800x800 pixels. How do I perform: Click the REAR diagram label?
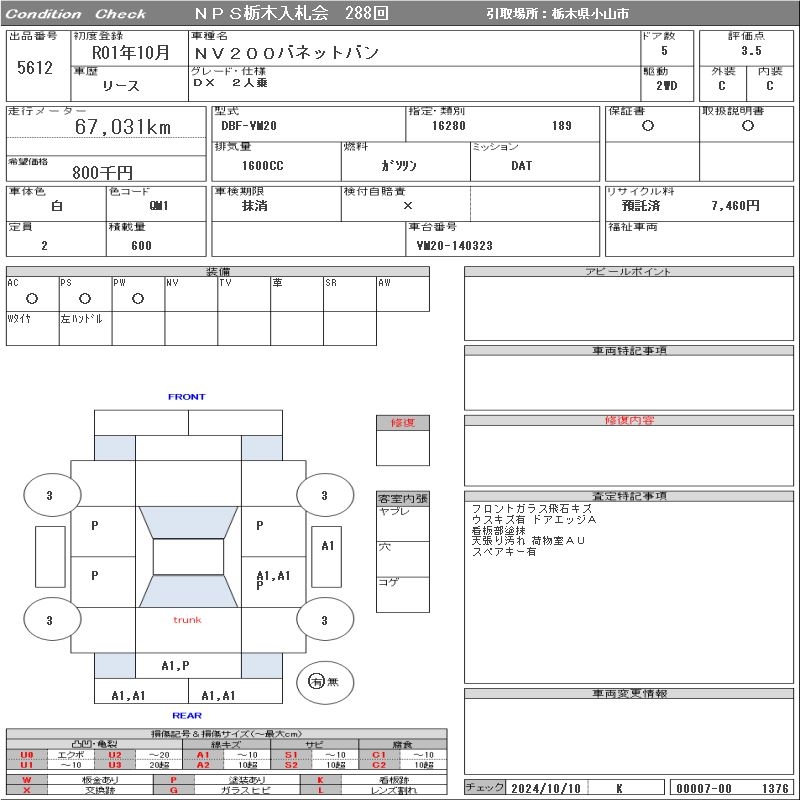click(187, 715)
